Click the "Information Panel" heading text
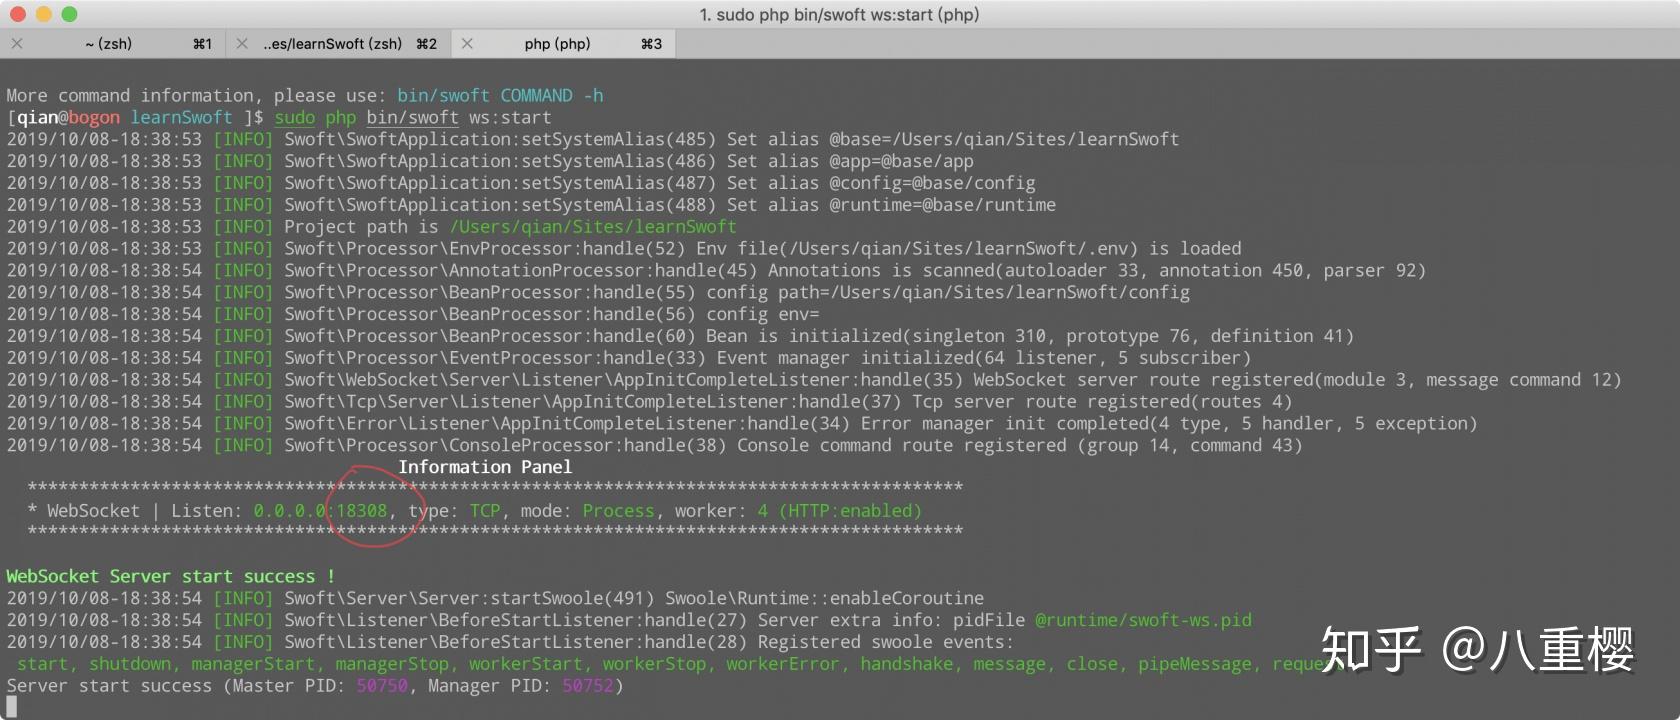This screenshot has width=1680, height=720. click(485, 467)
